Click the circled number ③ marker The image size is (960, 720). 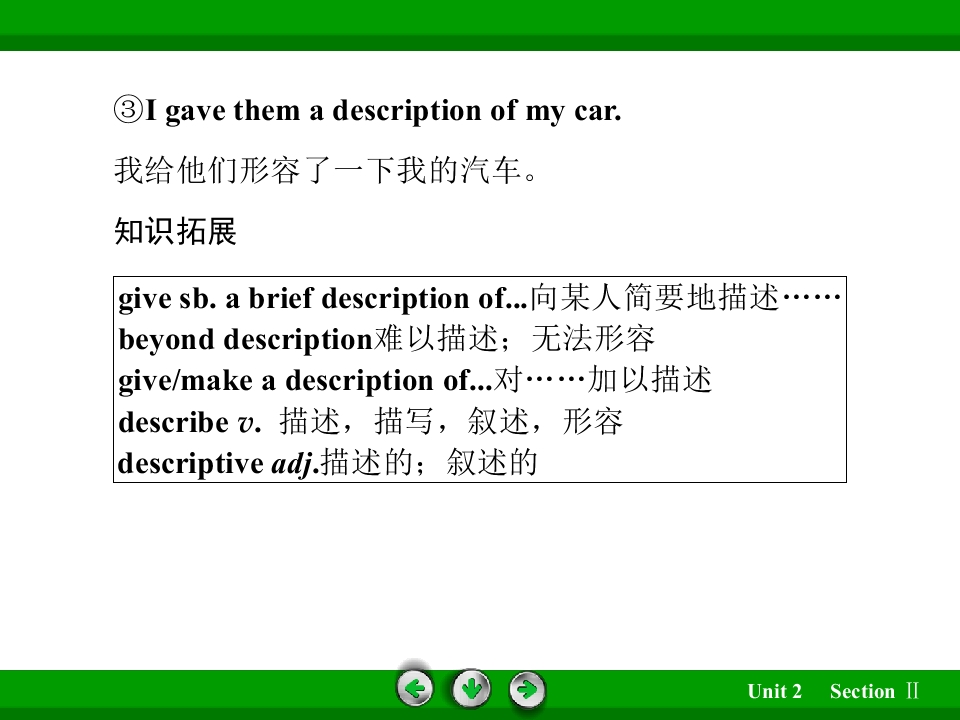[x=129, y=110]
